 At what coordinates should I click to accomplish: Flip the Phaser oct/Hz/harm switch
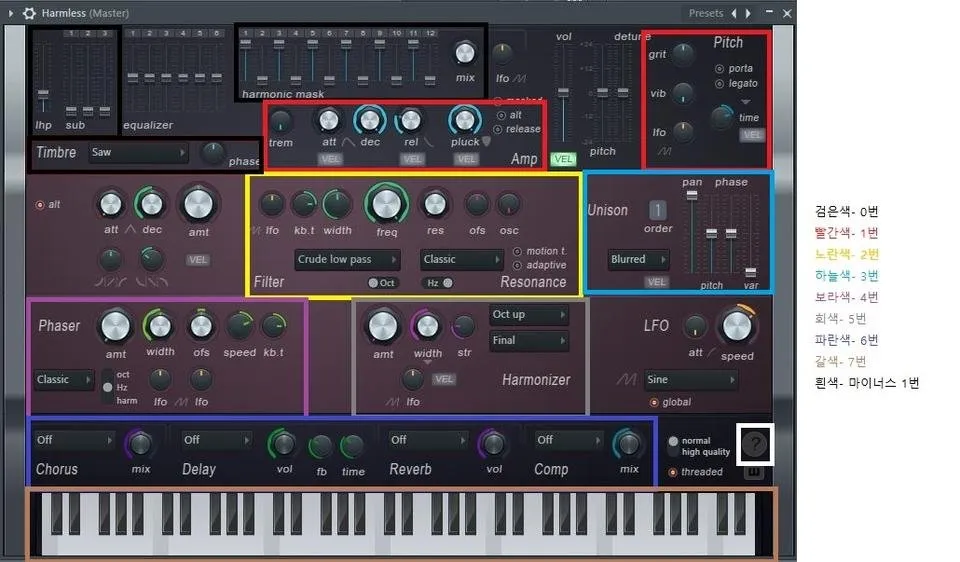point(108,387)
